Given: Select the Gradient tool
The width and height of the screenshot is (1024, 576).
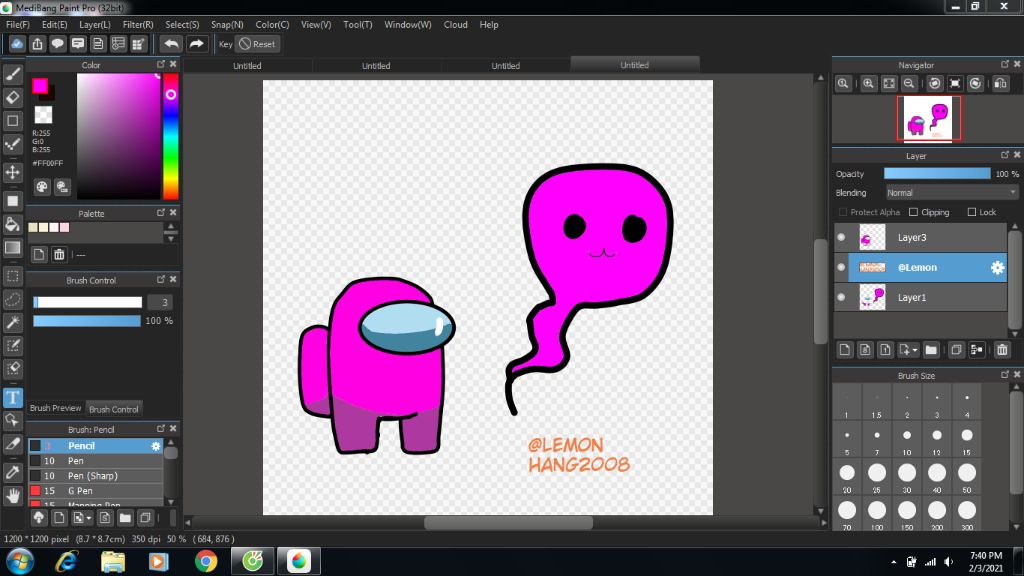Looking at the screenshot, I should [12, 248].
